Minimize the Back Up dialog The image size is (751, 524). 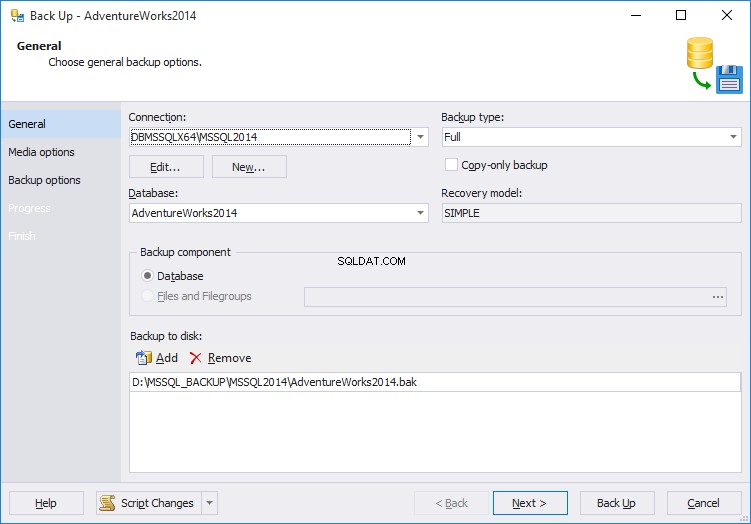[x=636, y=15]
